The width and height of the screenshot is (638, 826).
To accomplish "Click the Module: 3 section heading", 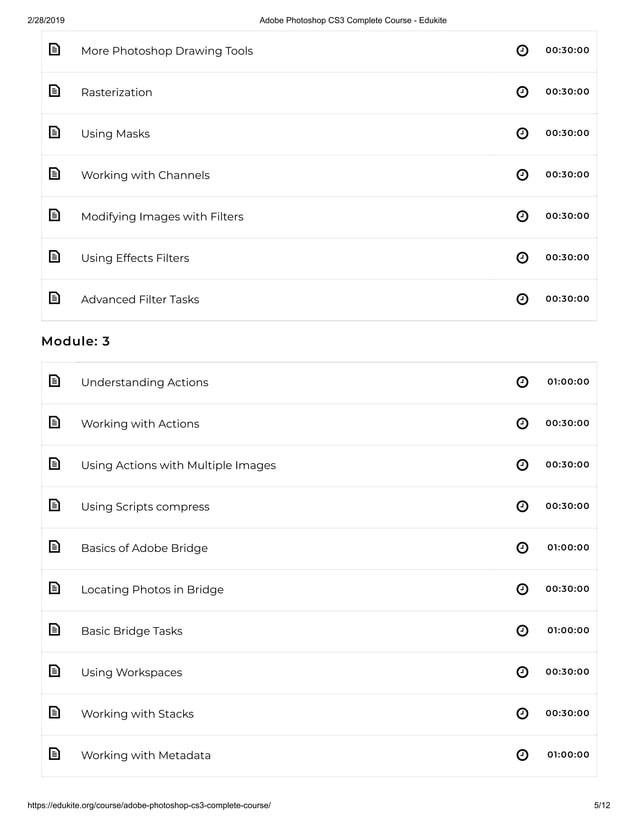I will tap(76, 341).
